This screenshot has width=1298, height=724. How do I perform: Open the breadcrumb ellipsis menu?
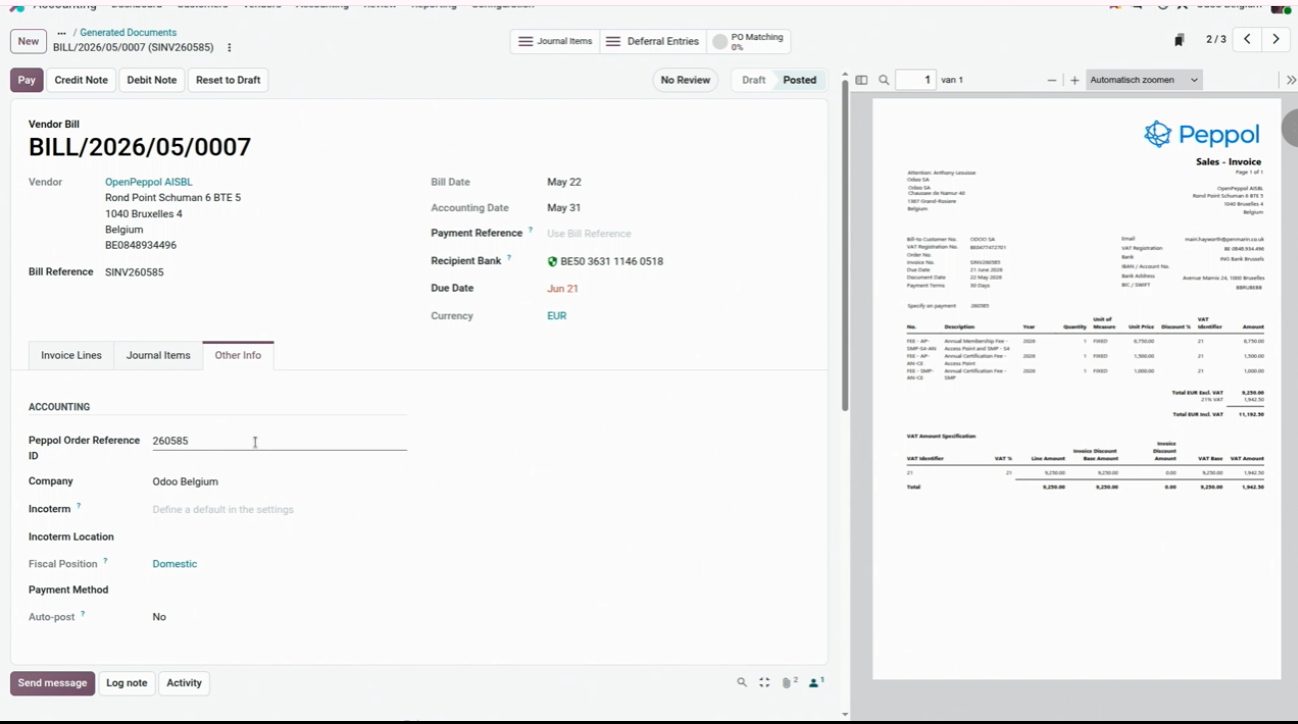pyautogui.click(x=62, y=33)
